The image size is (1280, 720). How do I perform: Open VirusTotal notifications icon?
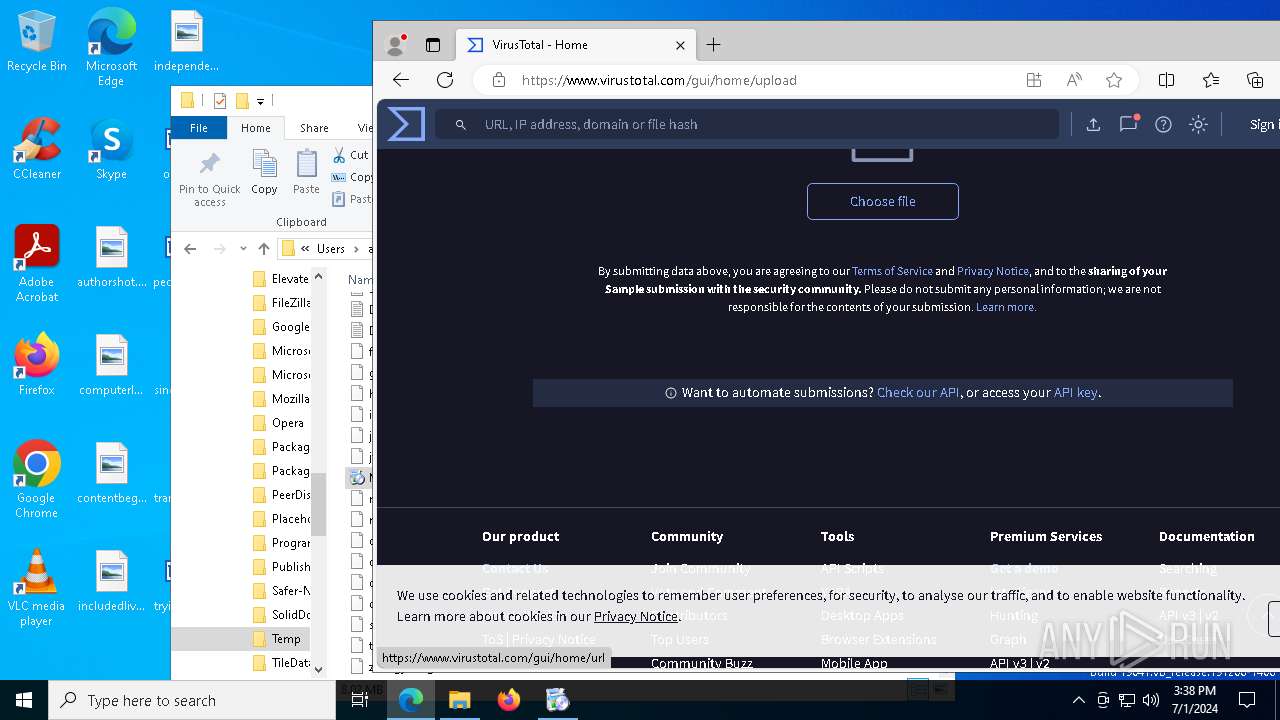(1129, 124)
